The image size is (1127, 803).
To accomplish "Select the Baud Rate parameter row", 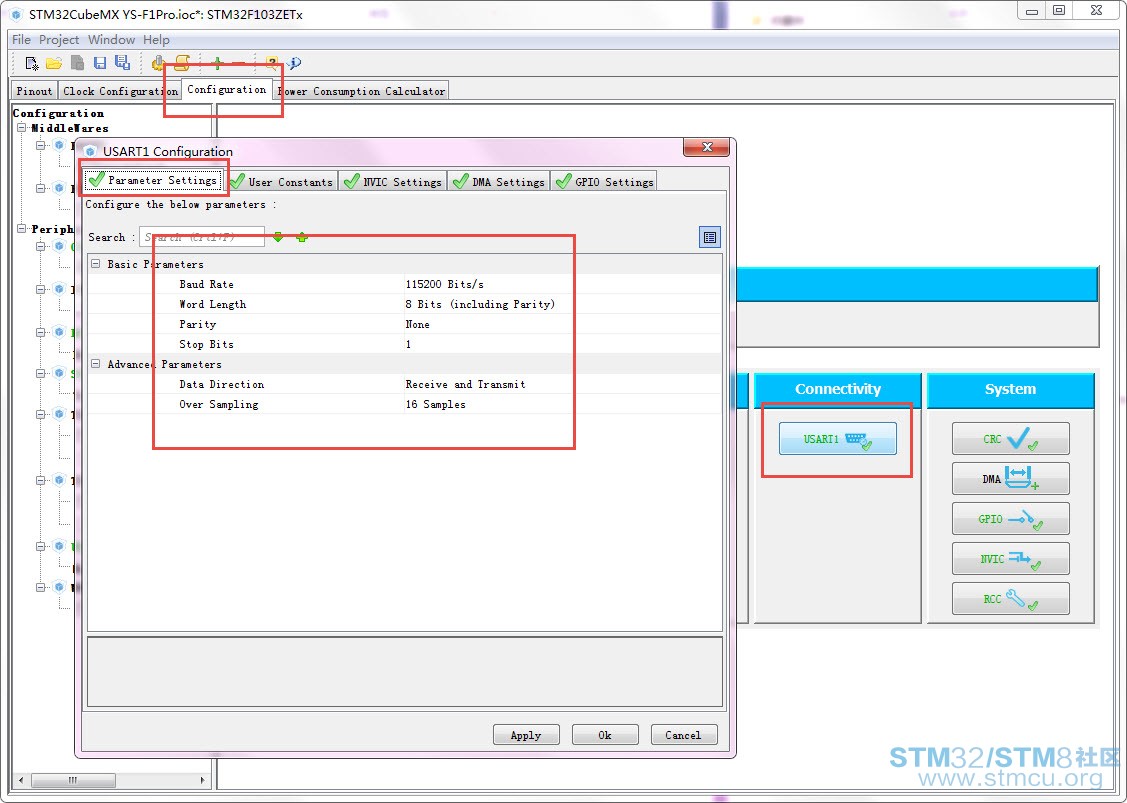I will click(405, 284).
